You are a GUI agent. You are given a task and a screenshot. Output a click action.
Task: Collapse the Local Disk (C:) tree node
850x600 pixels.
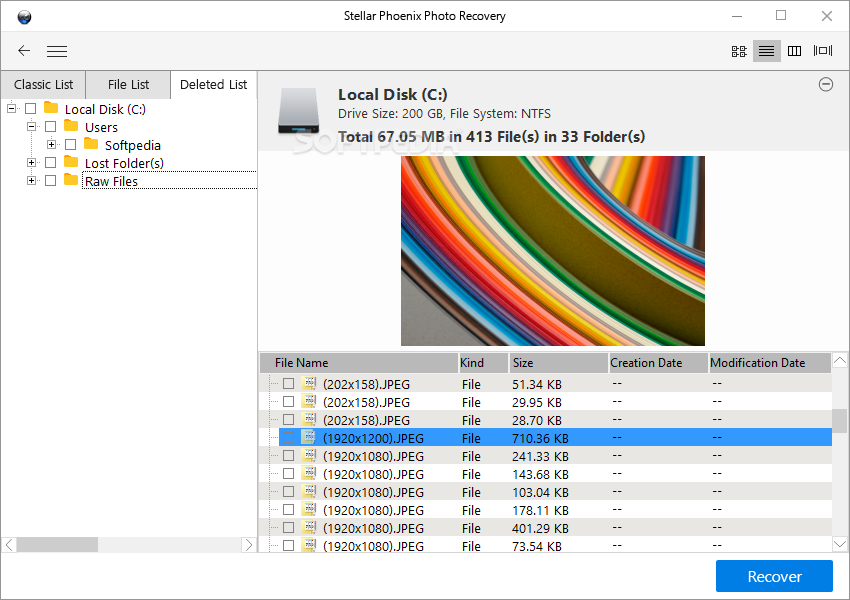[11, 109]
